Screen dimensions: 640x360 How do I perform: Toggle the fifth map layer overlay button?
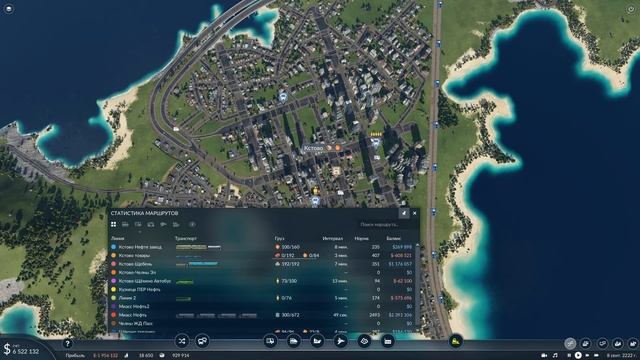[x=633, y=344]
